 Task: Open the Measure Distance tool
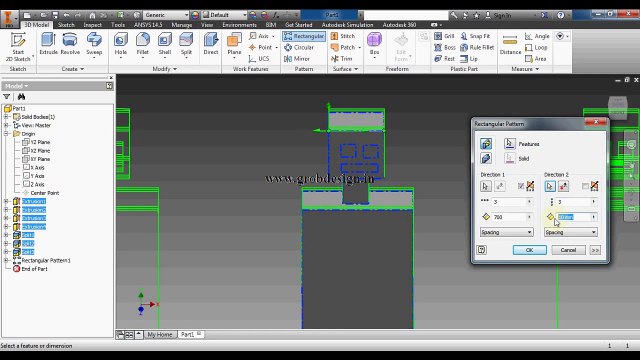pyautogui.click(x=510, y=44)
